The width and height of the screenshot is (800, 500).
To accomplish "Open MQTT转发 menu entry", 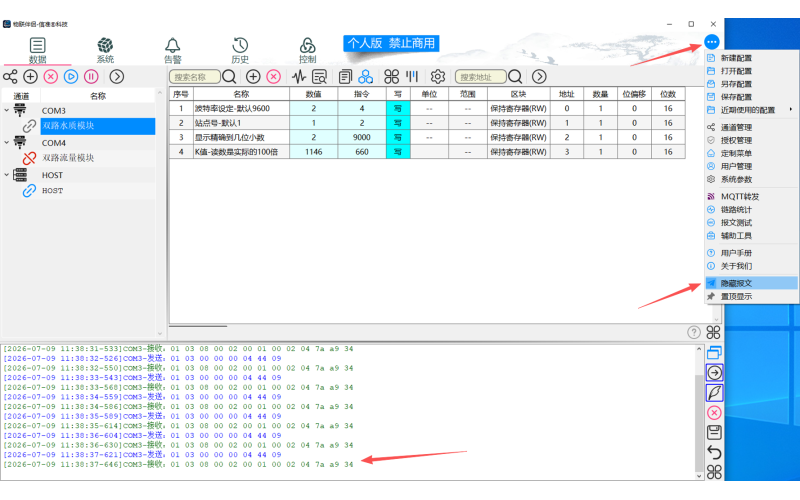I will click(x=751, y=196).
